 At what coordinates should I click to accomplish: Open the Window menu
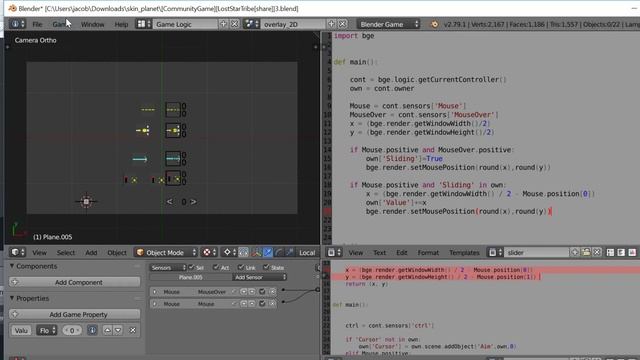(93, 24)
